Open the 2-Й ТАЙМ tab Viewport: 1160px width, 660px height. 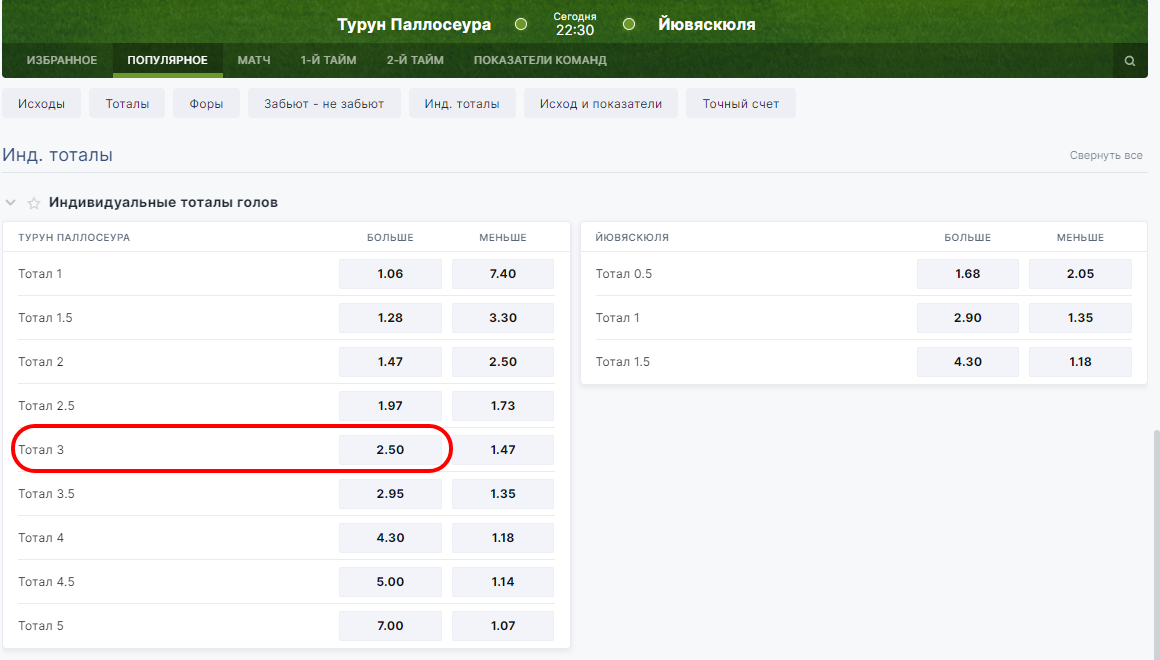[415, 61]
